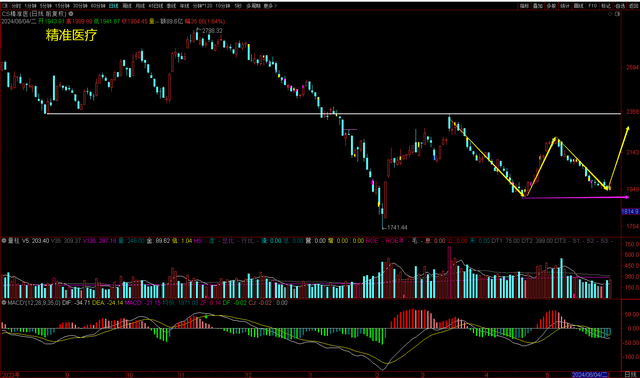The height and width of the screenshot is (378, 640).
Task: Select the 季线 quarterly period
Action: [x=171, y=6]
